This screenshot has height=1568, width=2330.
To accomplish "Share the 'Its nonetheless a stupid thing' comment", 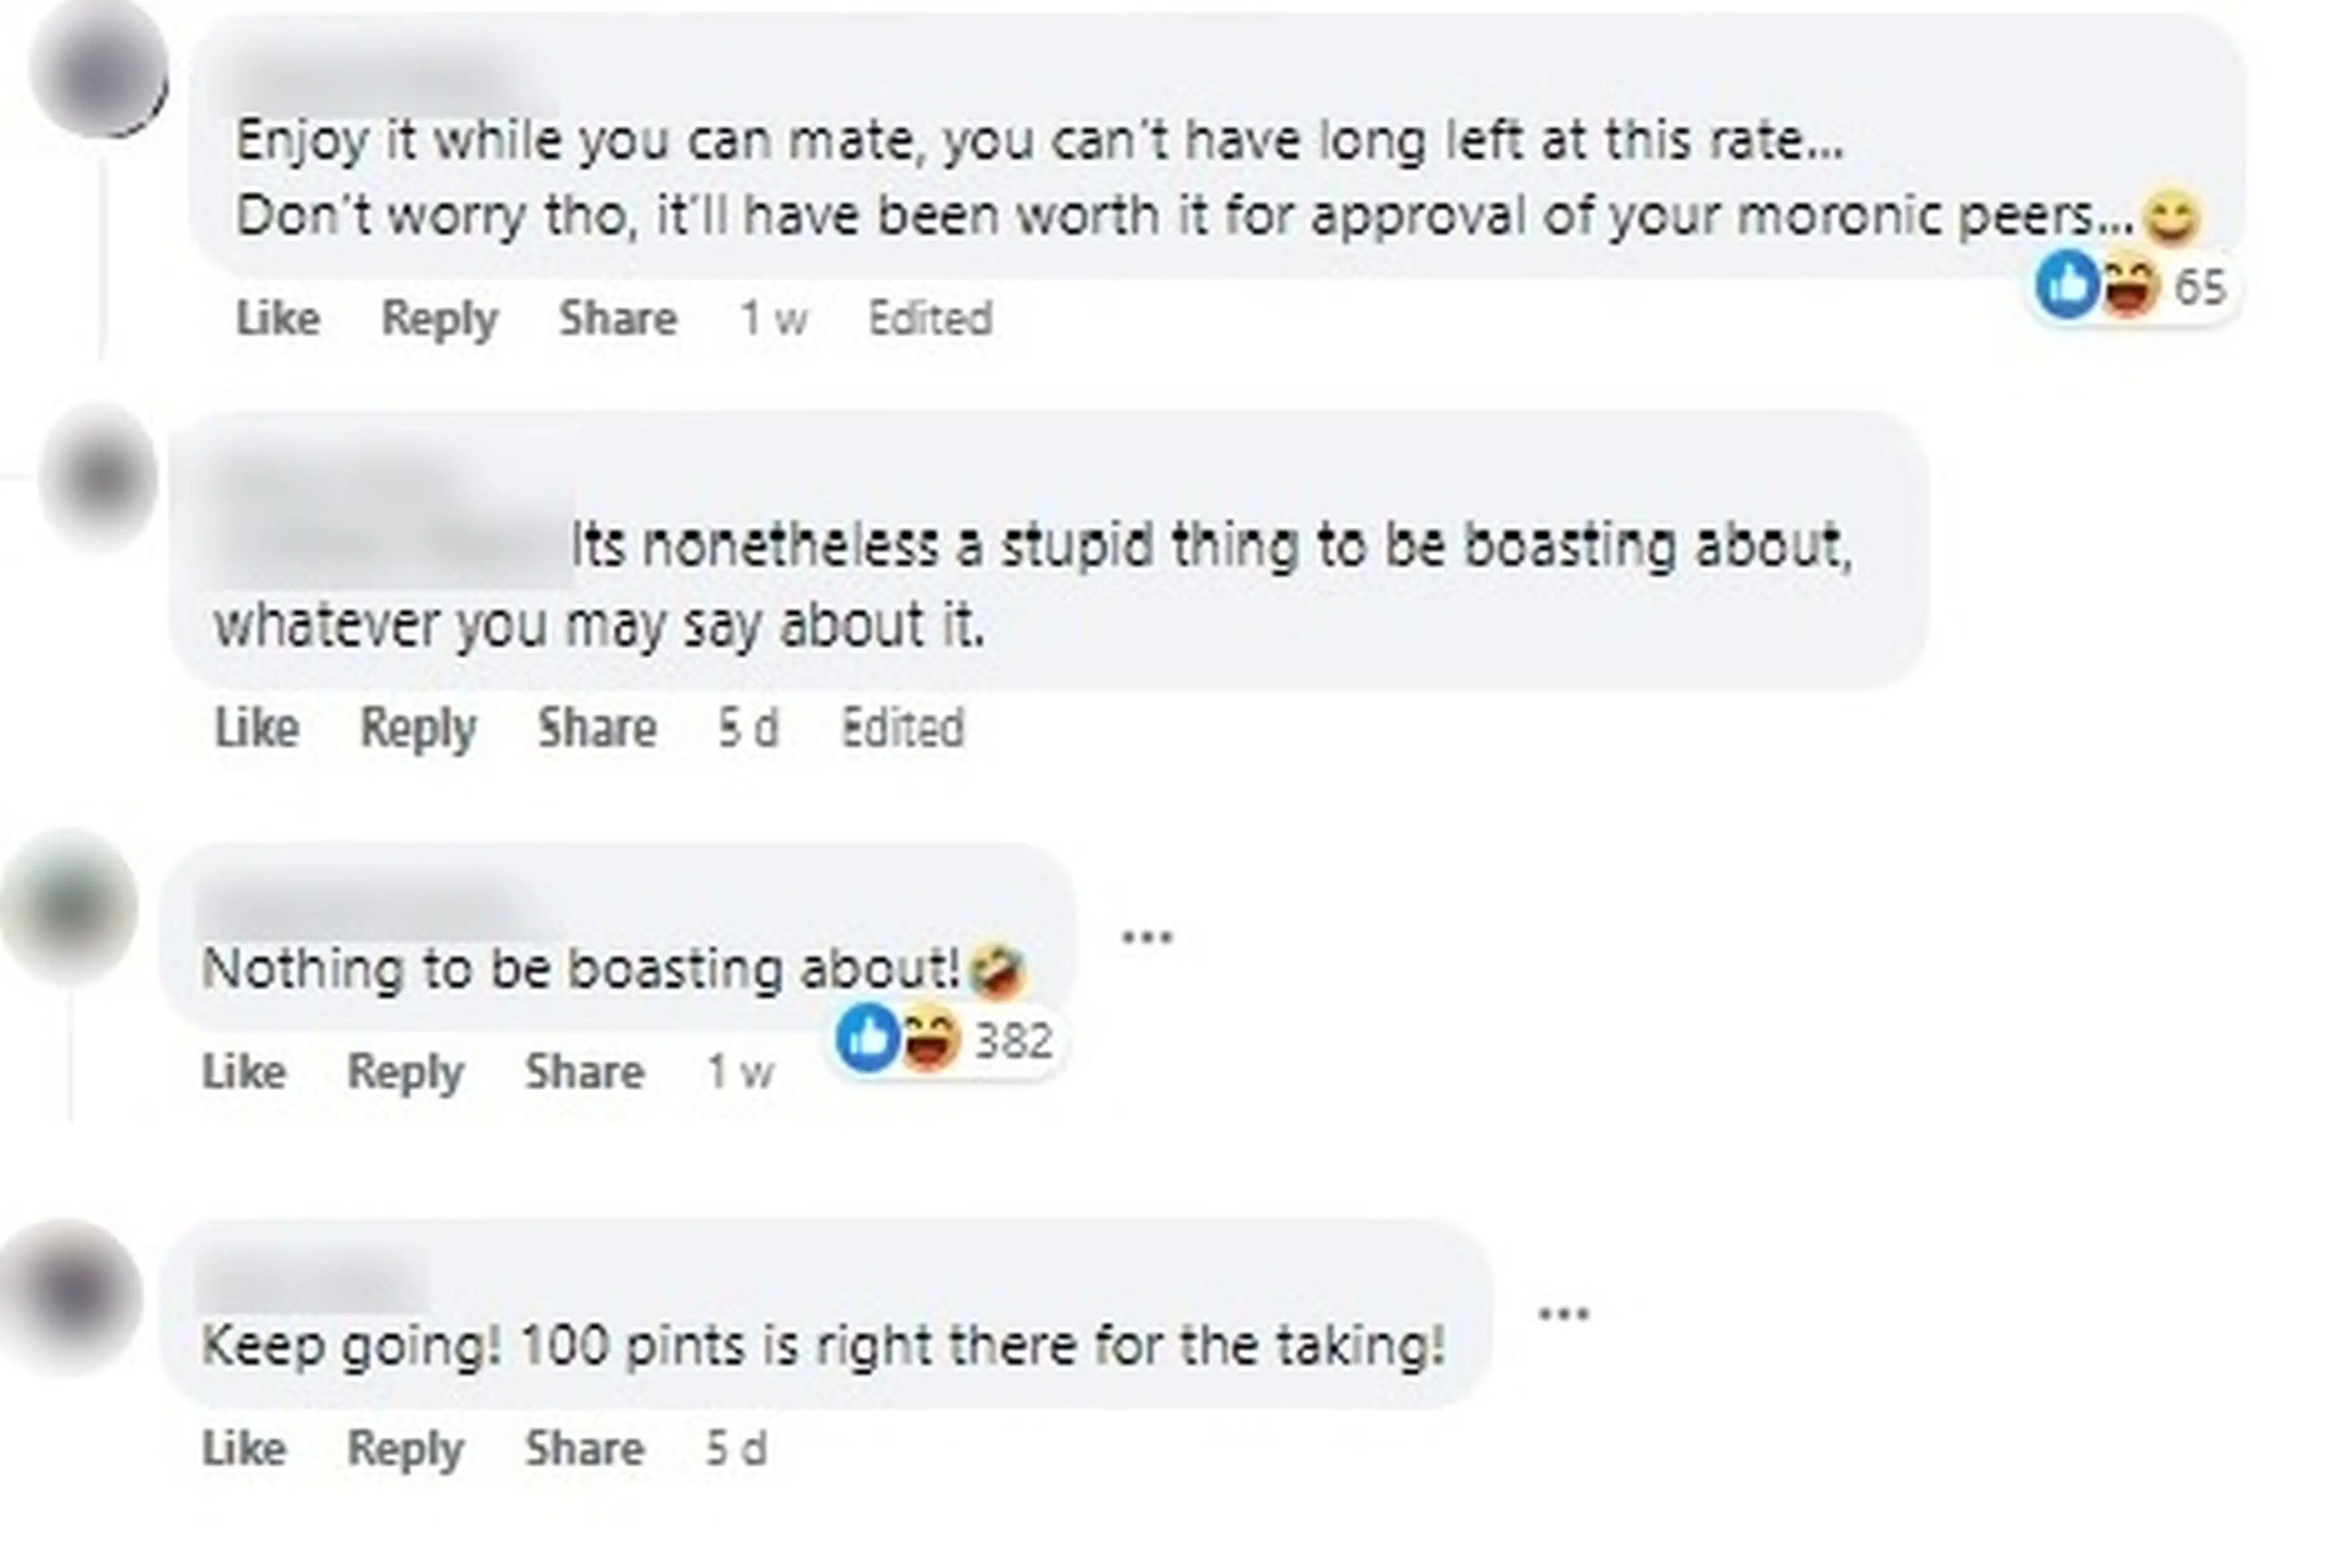I will pos(597,728).
